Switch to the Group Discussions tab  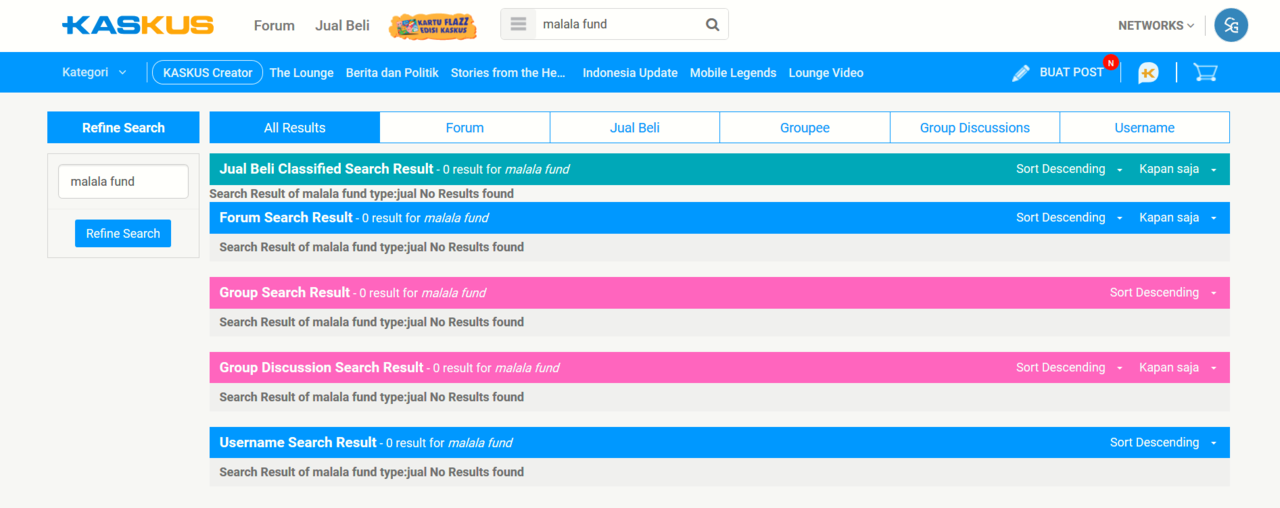[975, 128]
